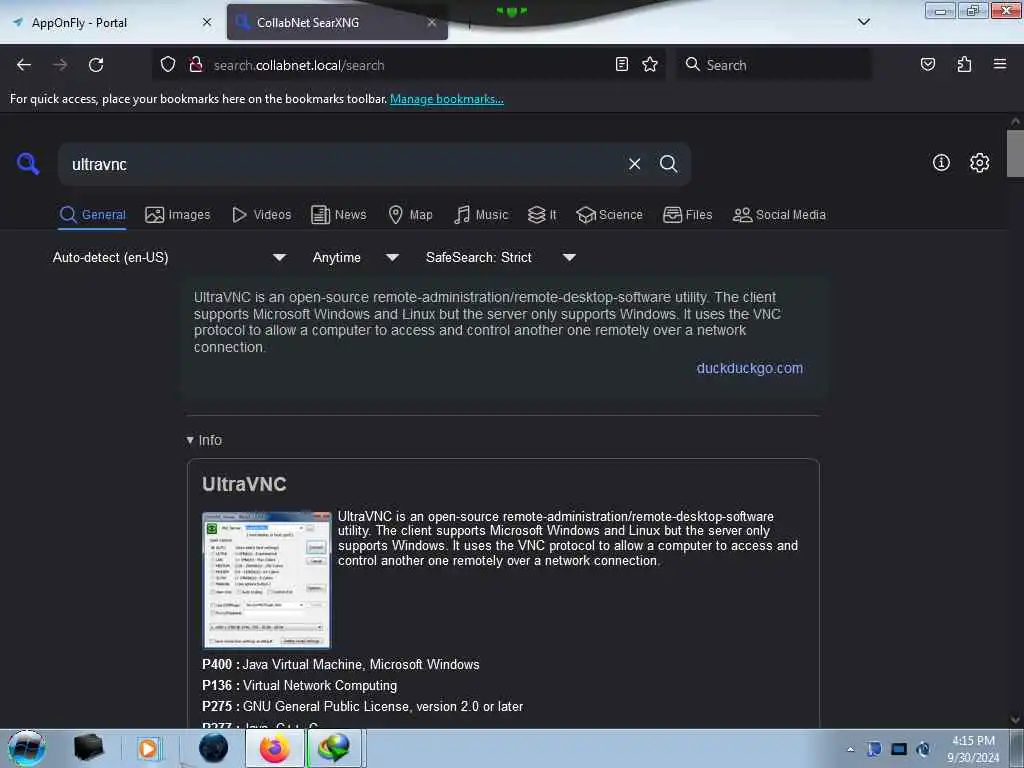1024x768 pixels.
Task: Select the General search category
Action: point(92,215)
